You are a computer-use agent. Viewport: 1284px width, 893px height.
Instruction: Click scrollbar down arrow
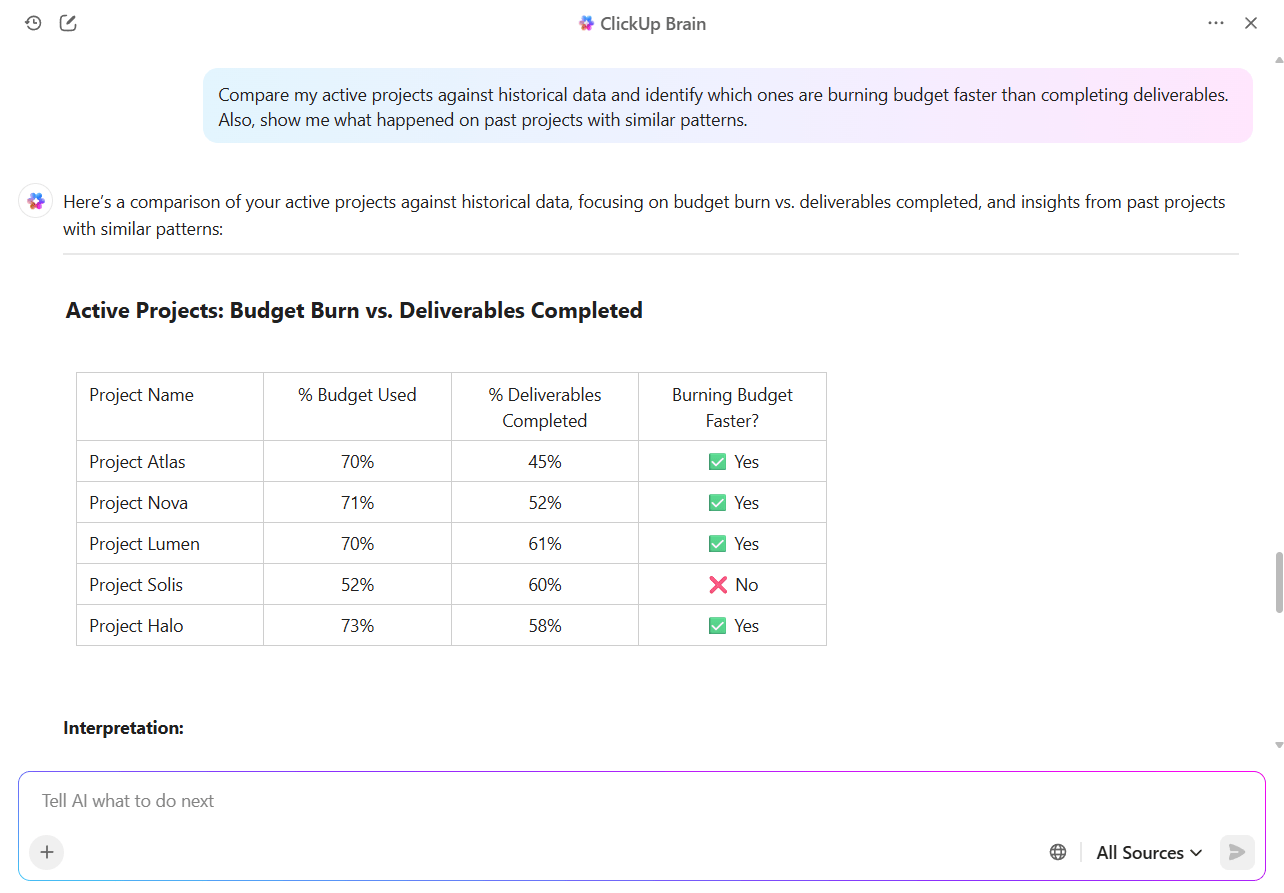coord(1278,745)
